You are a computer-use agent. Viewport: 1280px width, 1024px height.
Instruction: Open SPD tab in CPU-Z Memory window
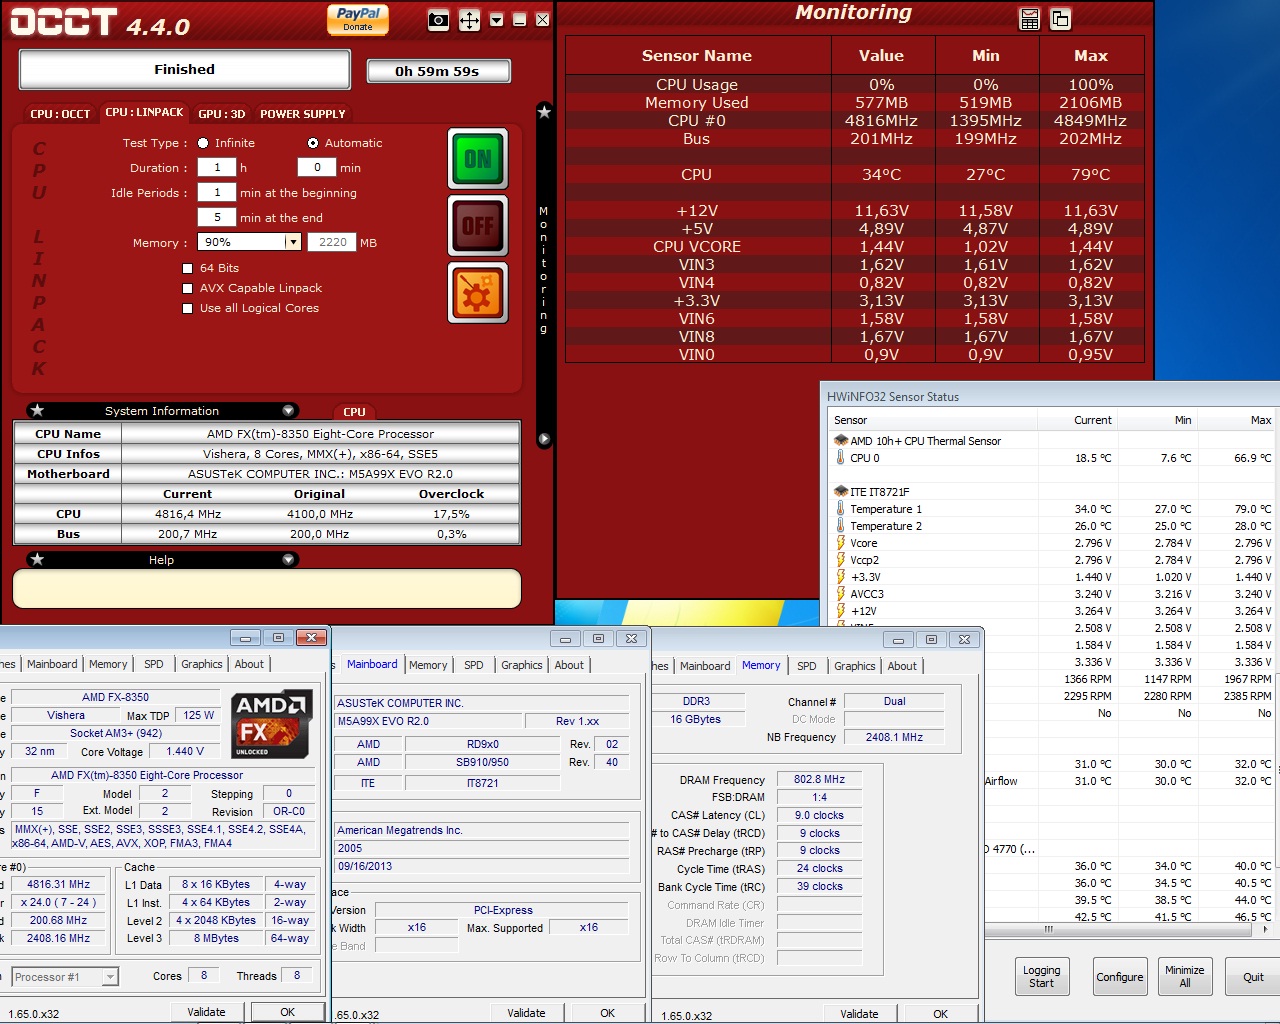[806, 666]
